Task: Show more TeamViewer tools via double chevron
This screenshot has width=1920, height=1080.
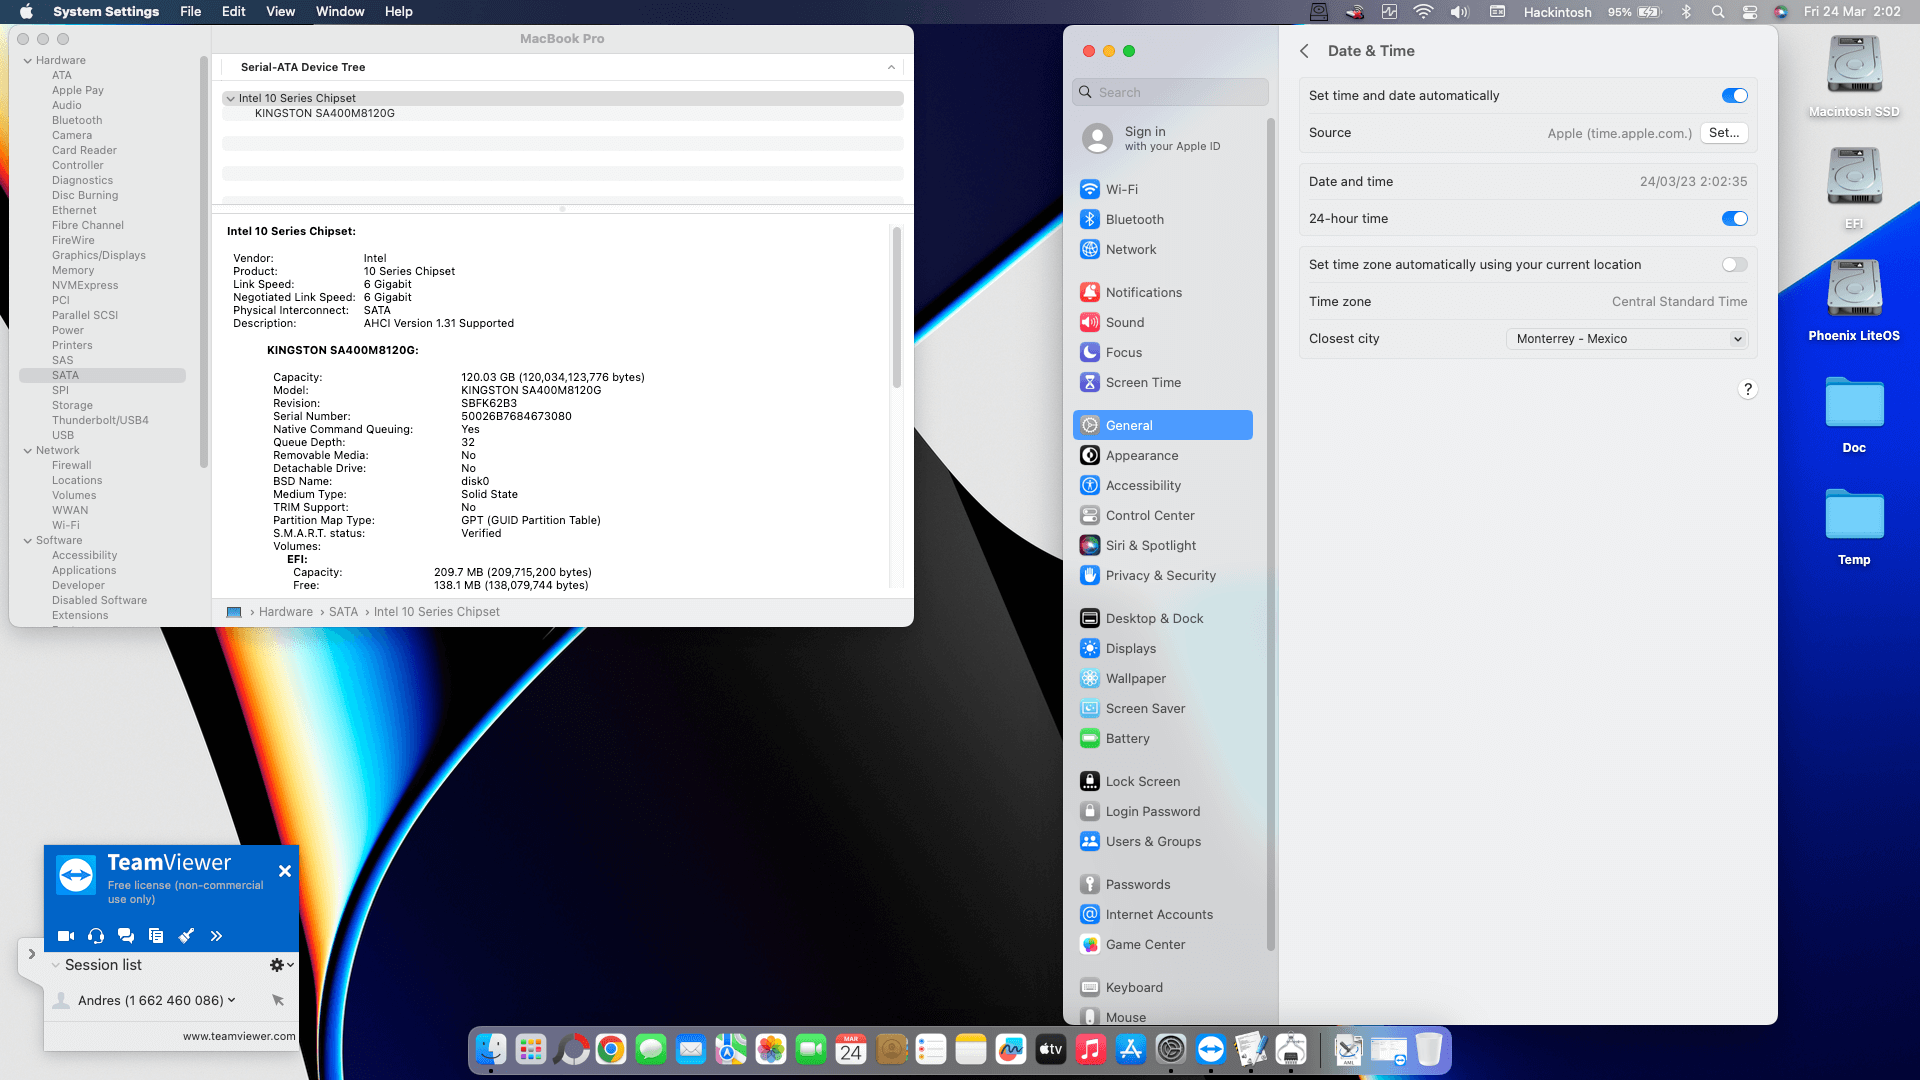Action: pos(216,936)
